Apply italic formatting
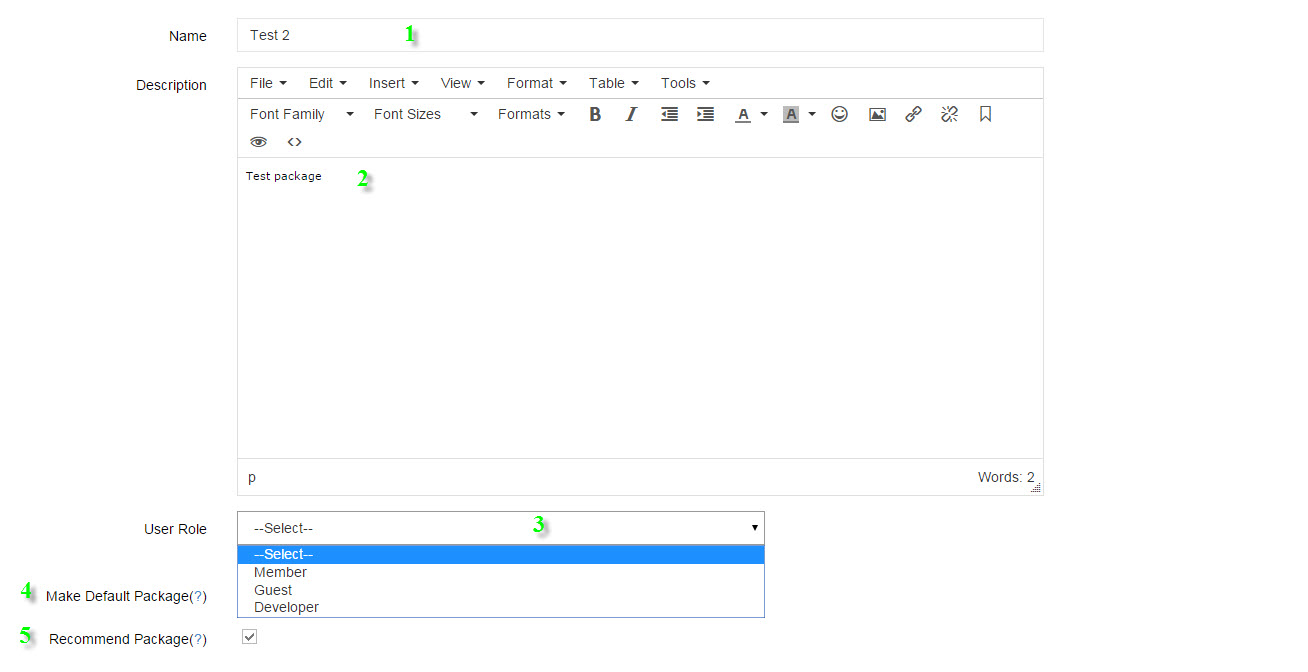 coord(631,114)
